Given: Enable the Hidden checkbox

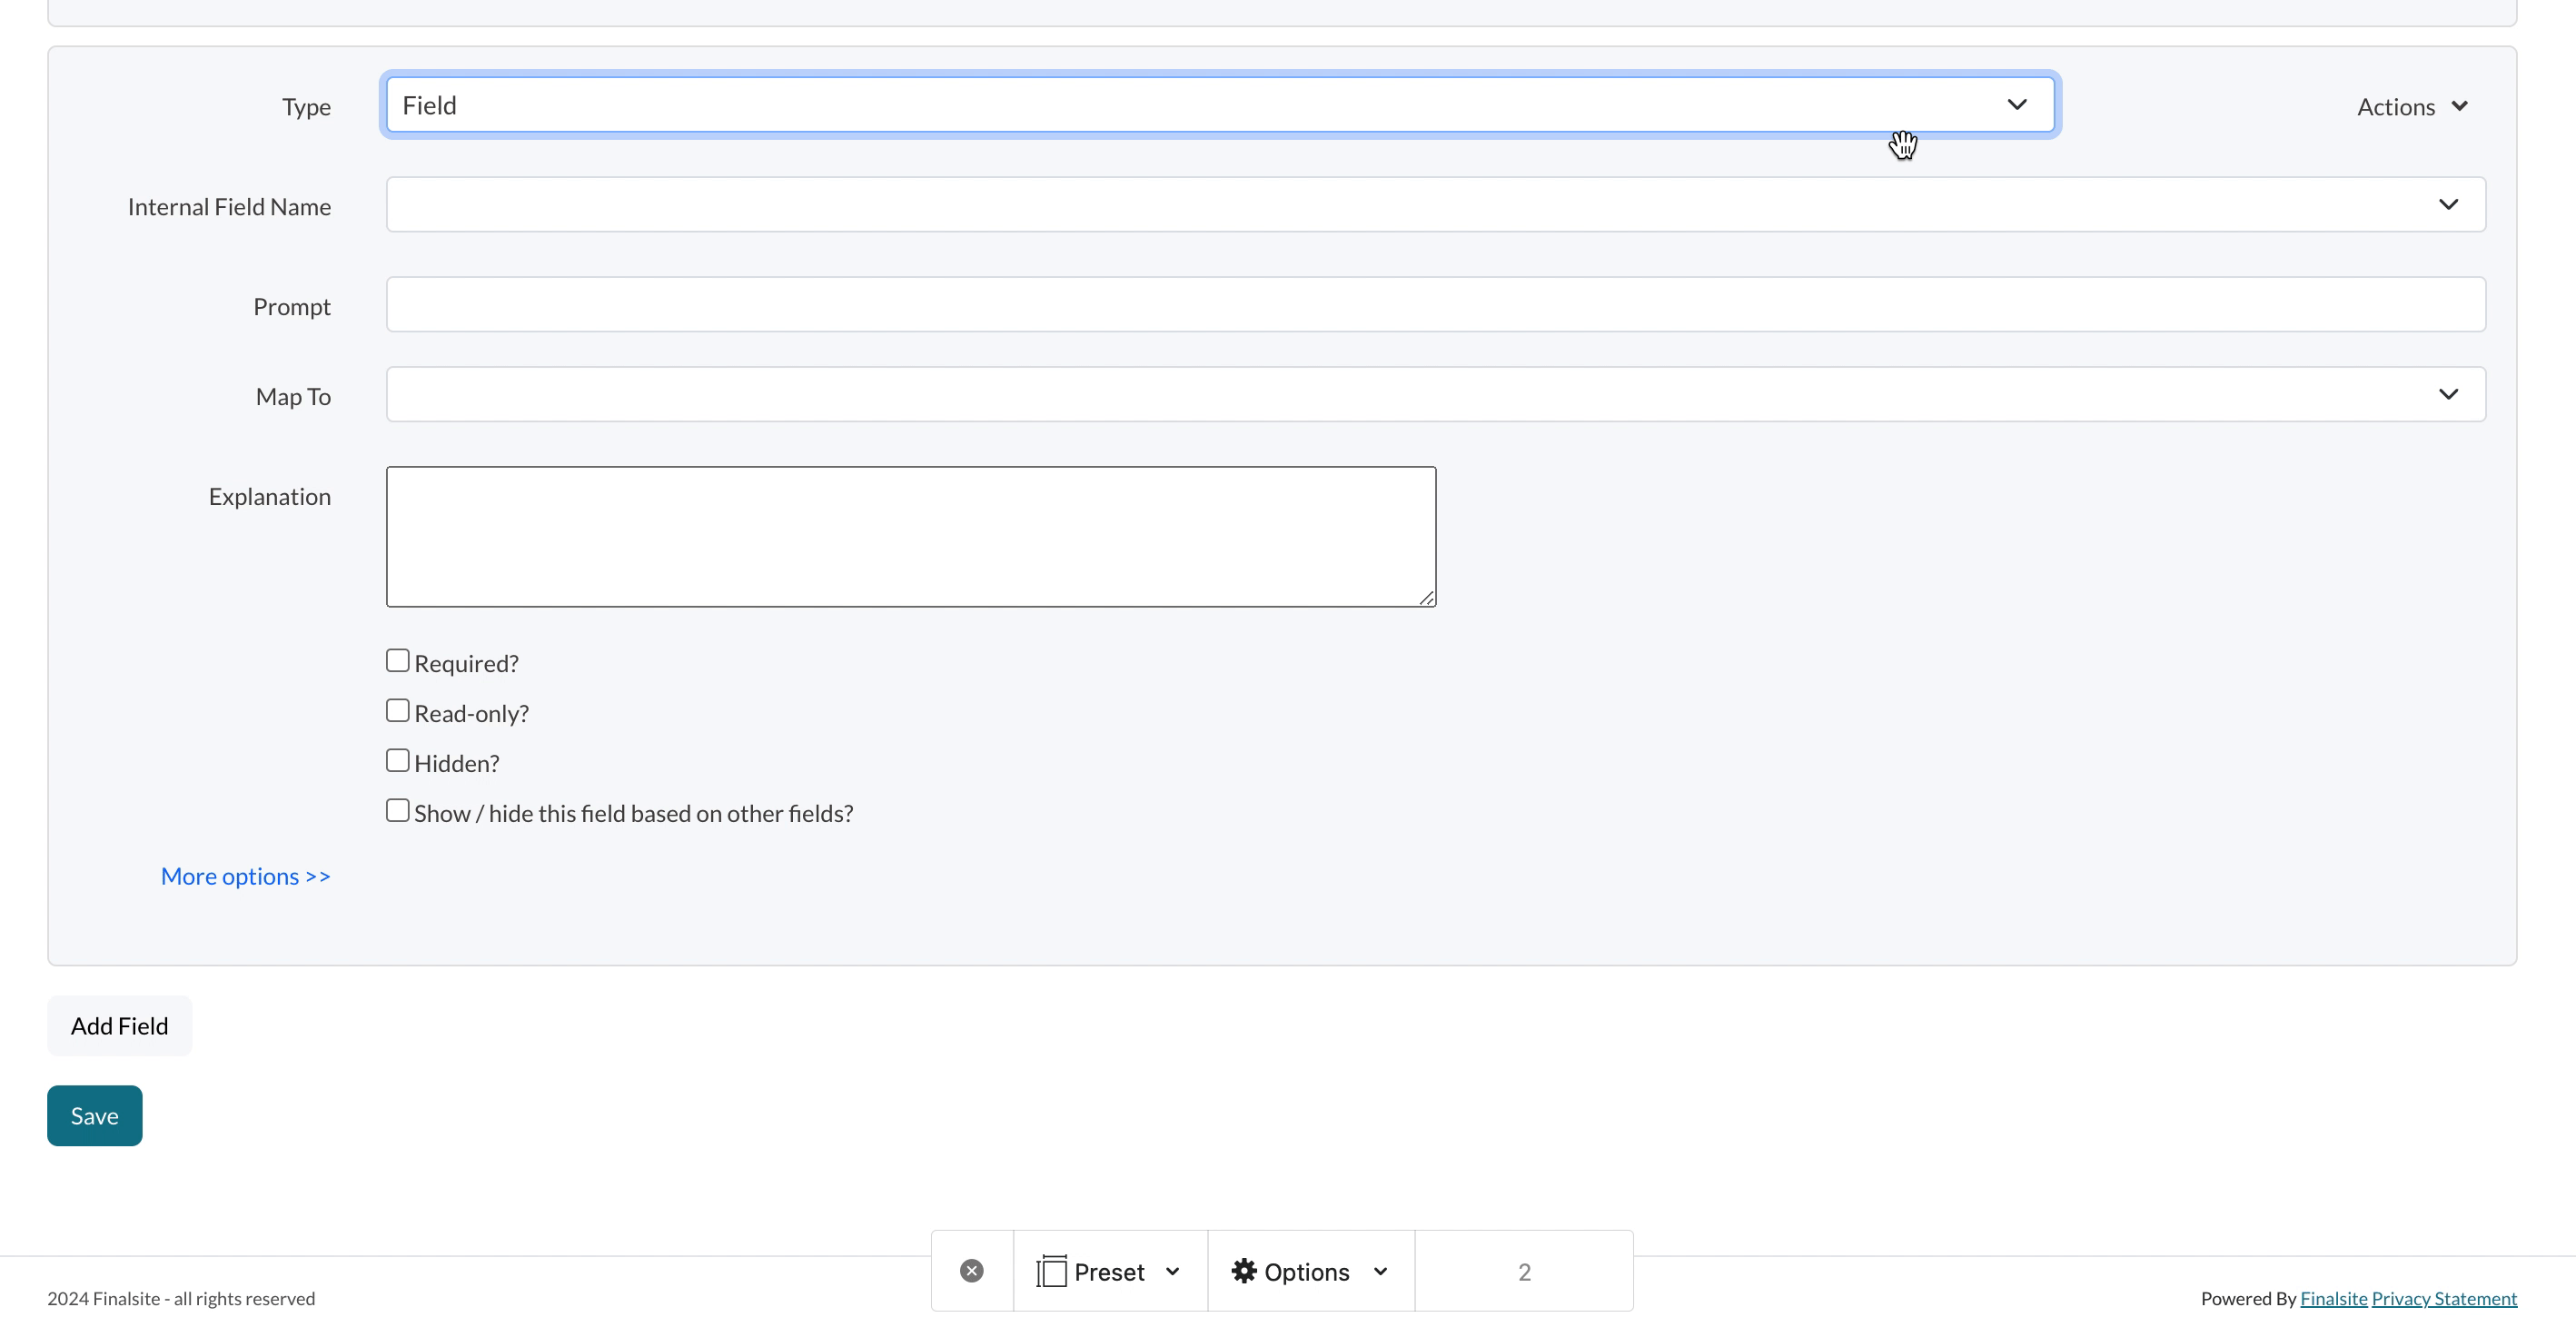Looking at the screenshot, I should (x=397, y=759).
